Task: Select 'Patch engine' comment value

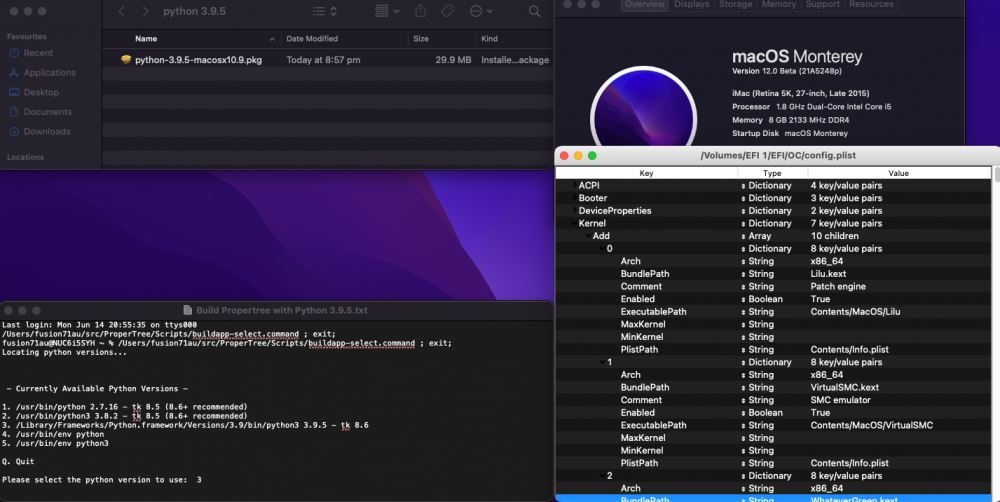Action: (838, 286)
